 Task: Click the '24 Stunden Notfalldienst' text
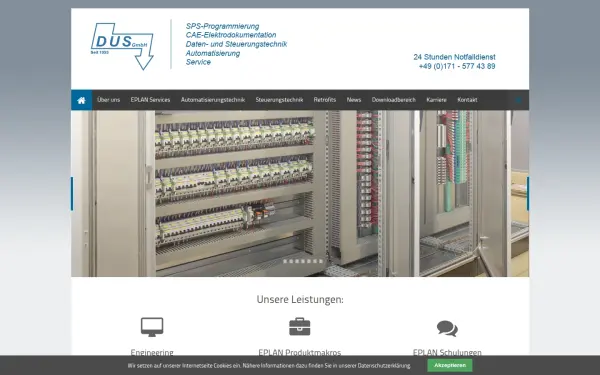455,57
